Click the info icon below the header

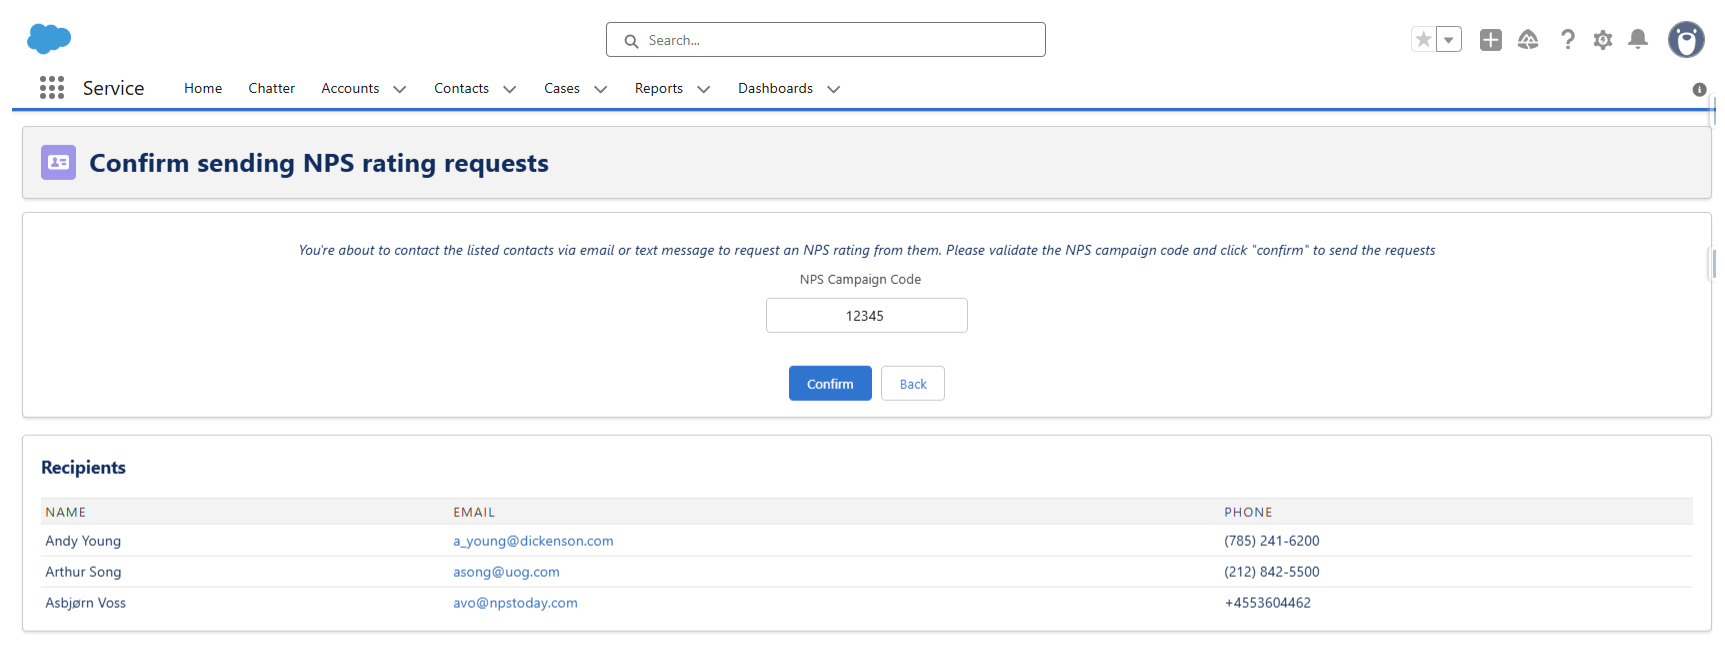coord(1699,90)
